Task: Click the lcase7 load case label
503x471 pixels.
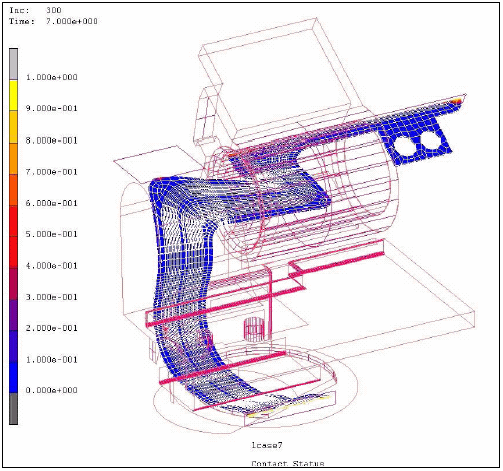Action: coord(267,445)
